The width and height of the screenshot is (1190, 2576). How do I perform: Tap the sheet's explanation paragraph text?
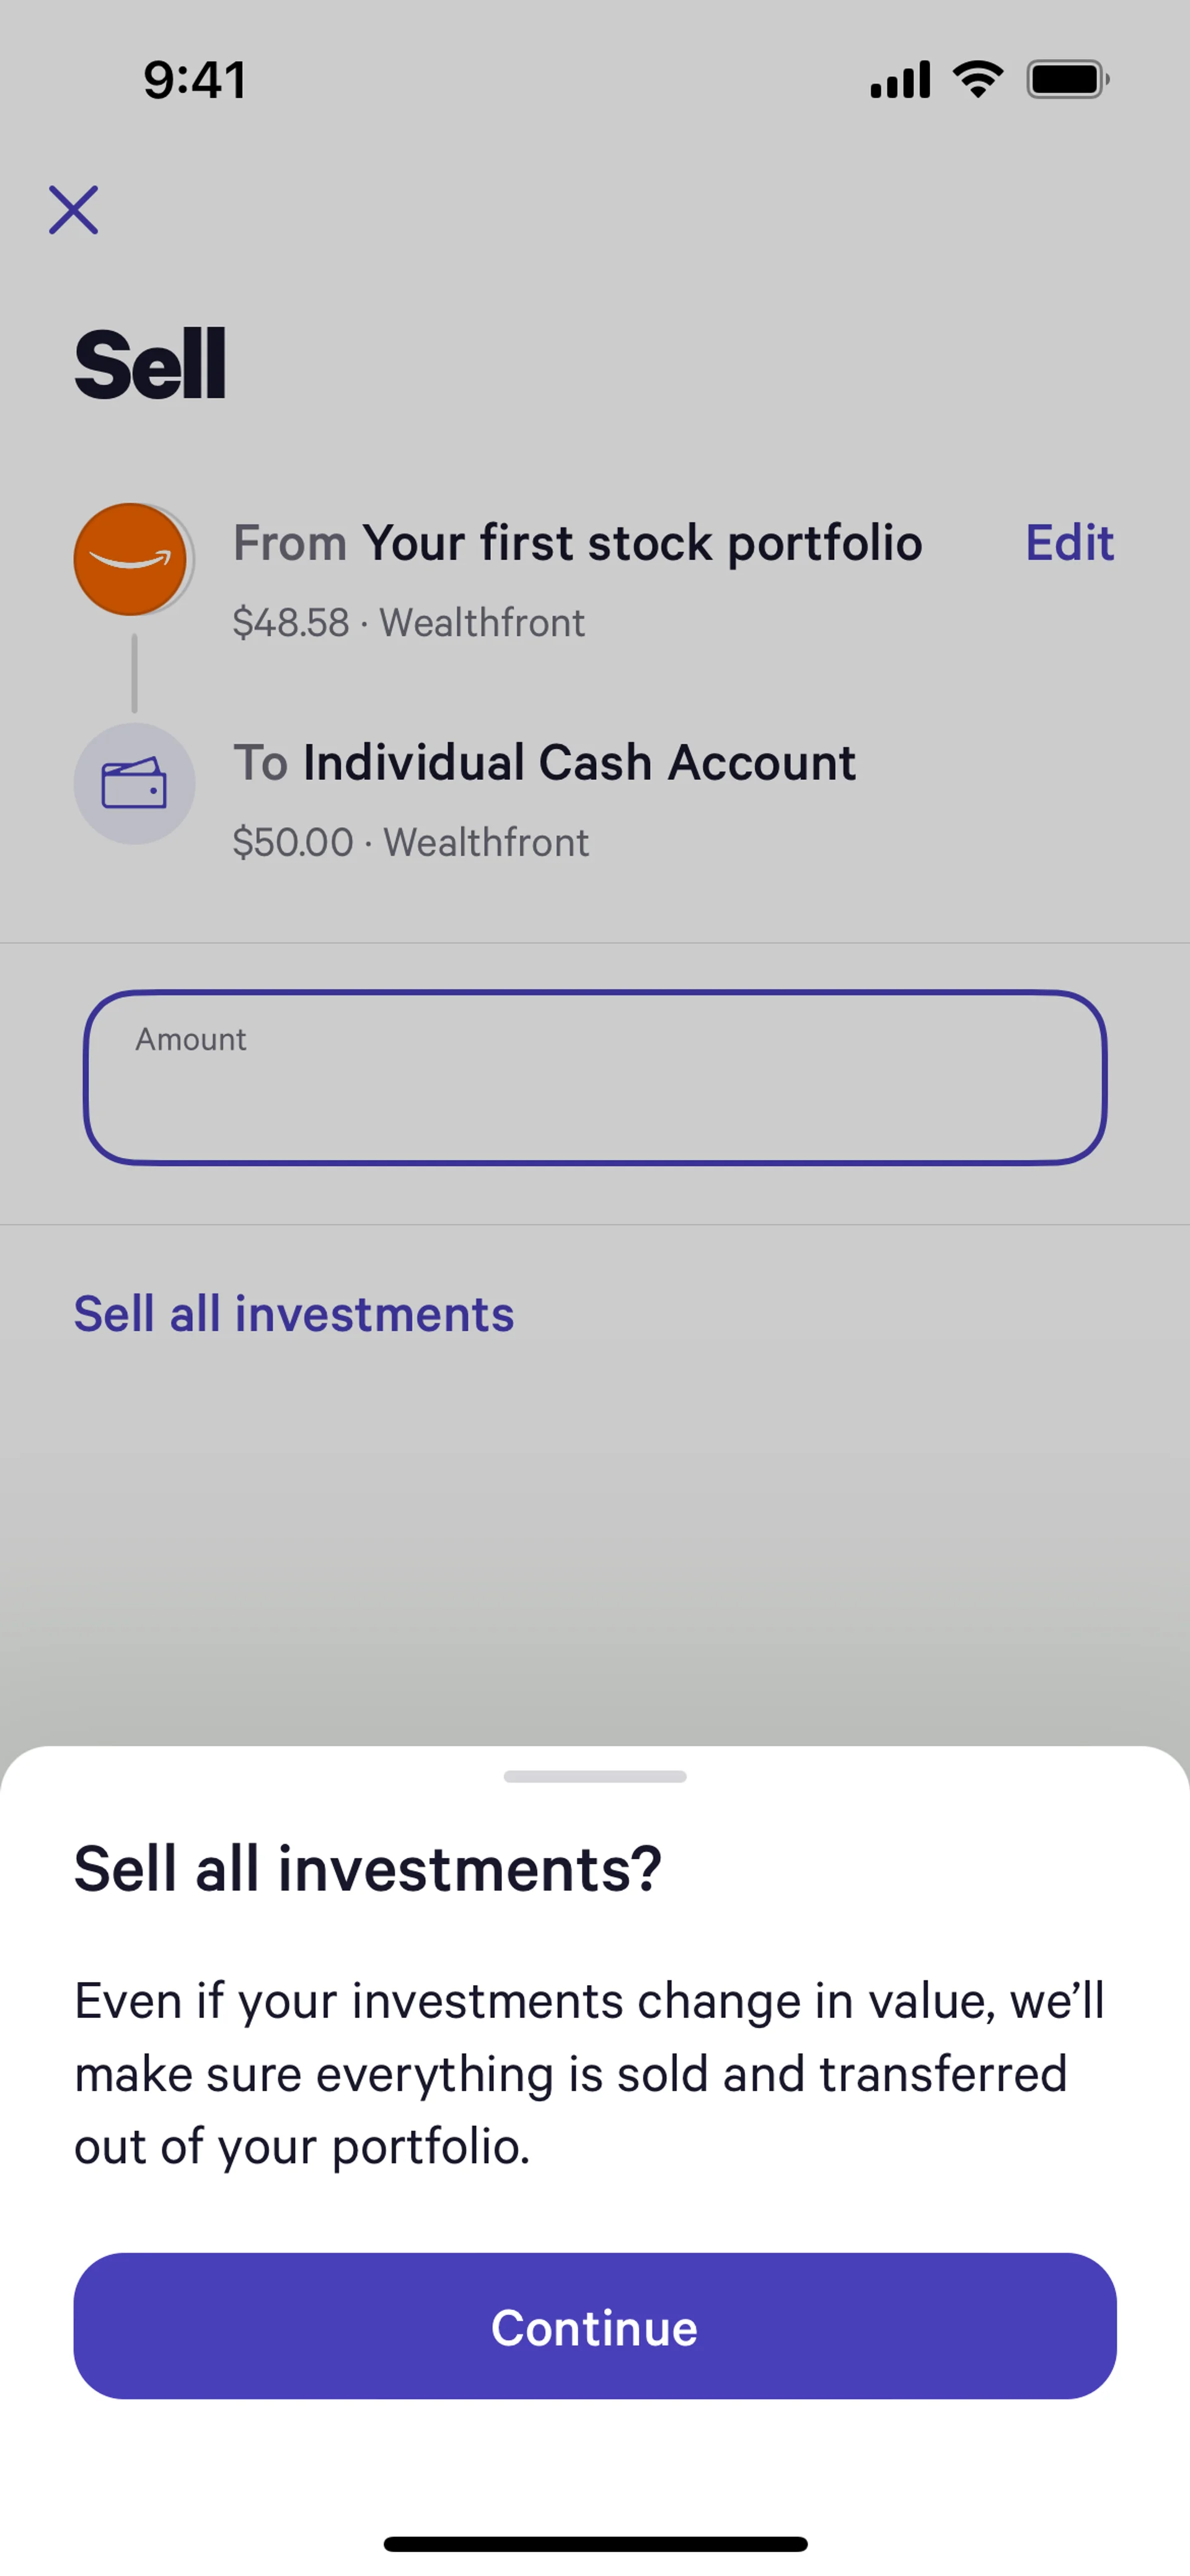[590, 2073]
